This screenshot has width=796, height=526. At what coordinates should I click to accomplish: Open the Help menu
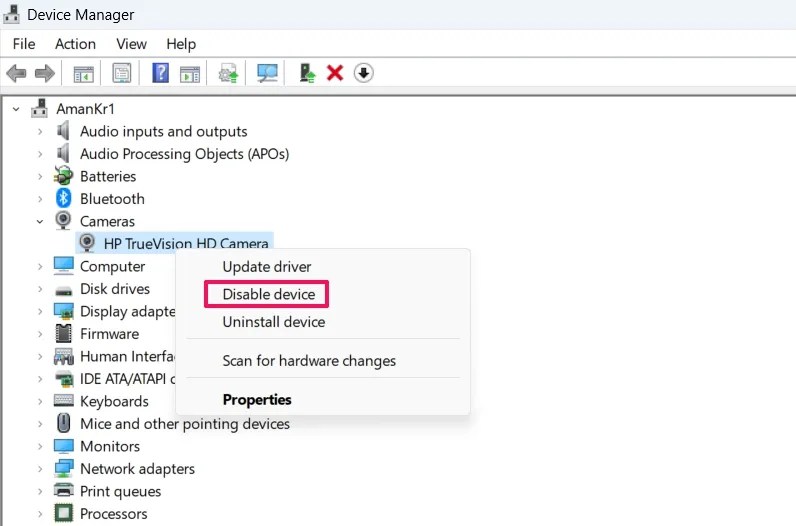tap(181, 44)
